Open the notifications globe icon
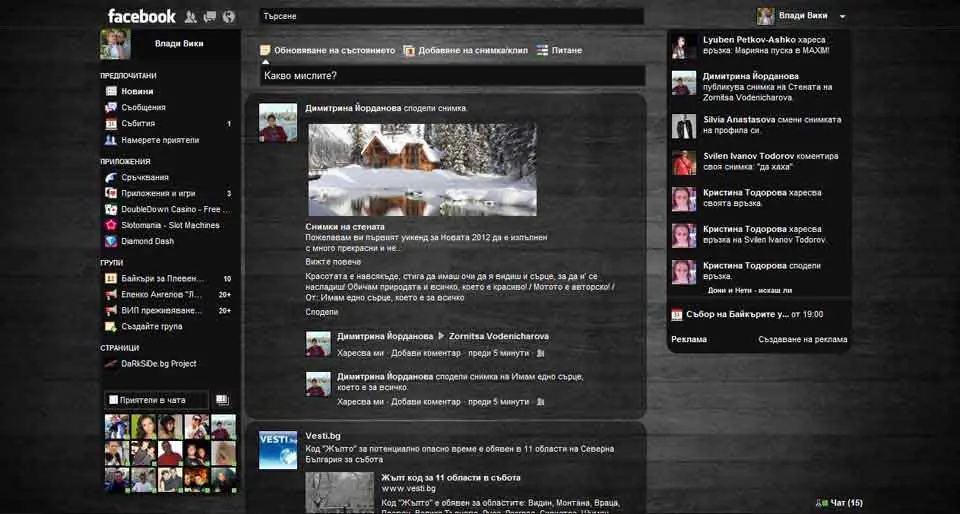960x514 pixels. pyautogui.click(x=229, y=17)
